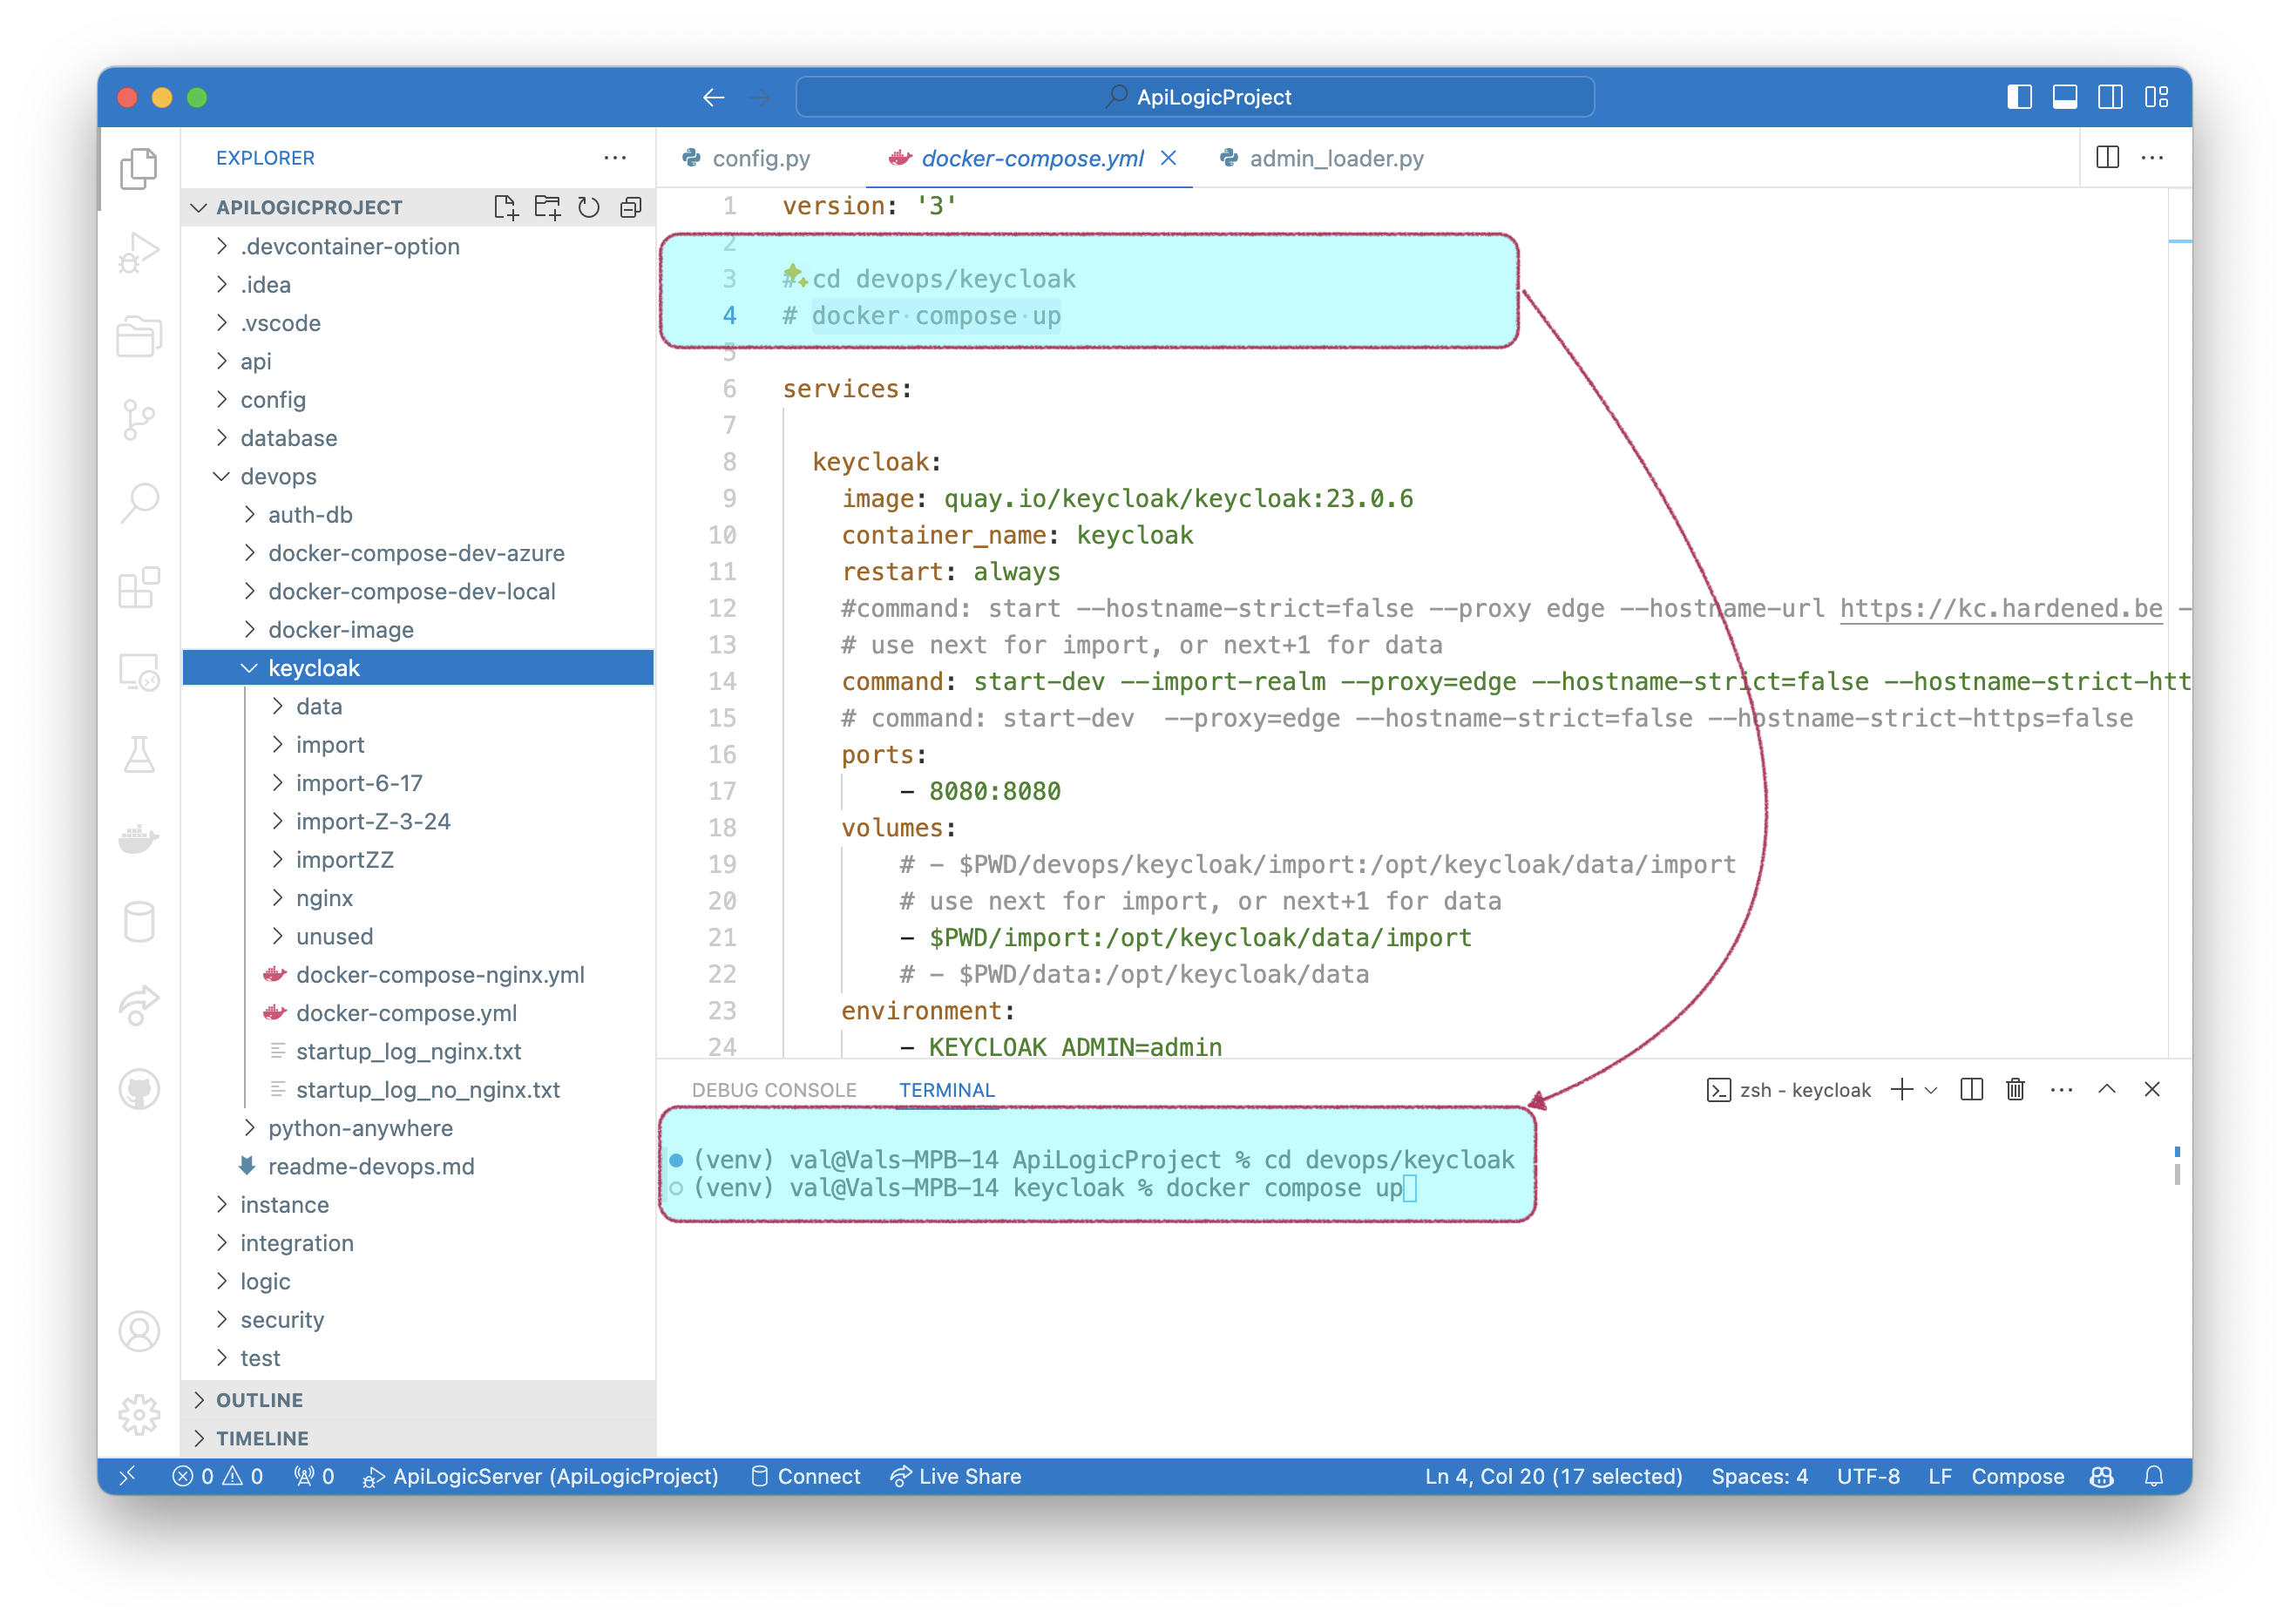Collapse all folders in Explorer

click(631, 207)
